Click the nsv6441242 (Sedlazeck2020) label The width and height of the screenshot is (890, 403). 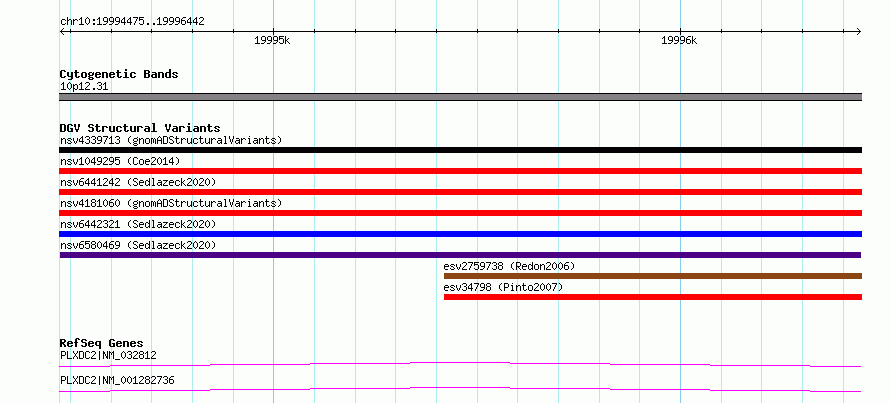click(x=138, y=182)
